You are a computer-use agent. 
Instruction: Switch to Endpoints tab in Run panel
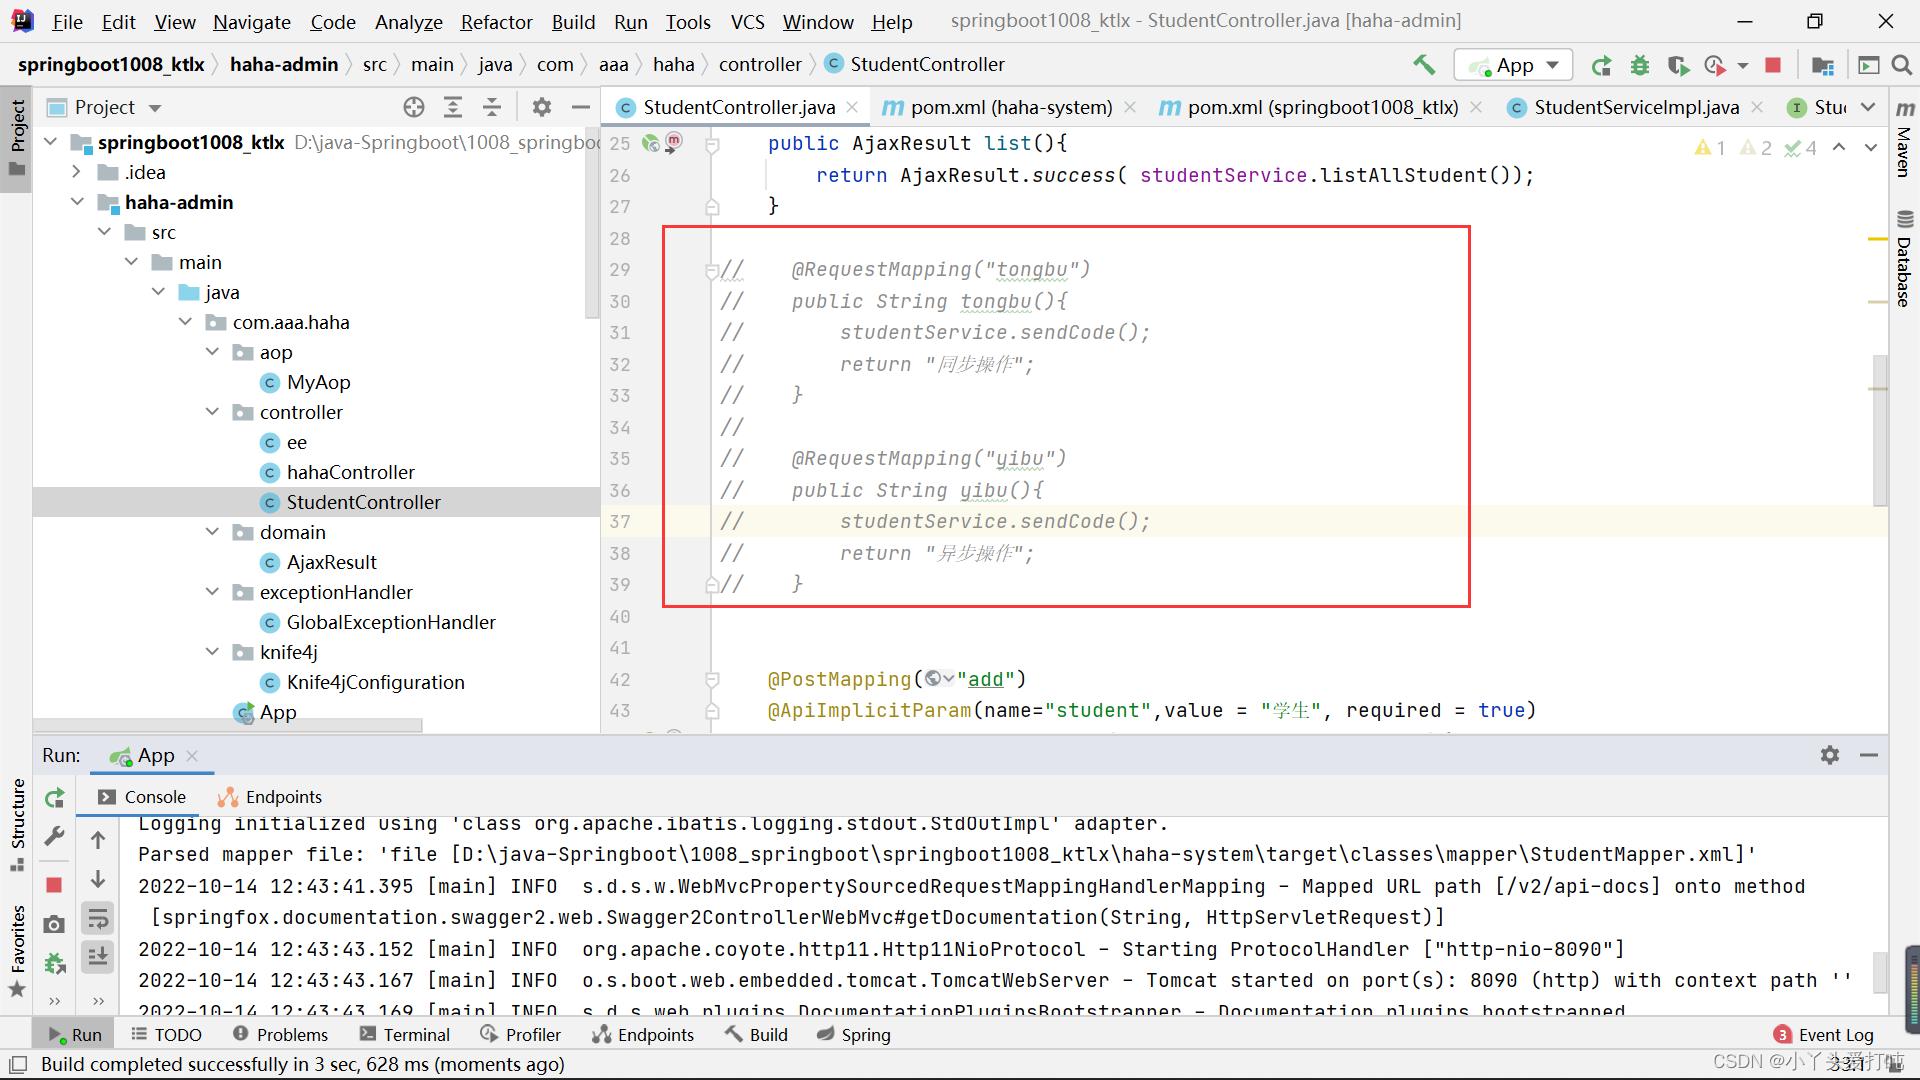[x=270, y=797]
